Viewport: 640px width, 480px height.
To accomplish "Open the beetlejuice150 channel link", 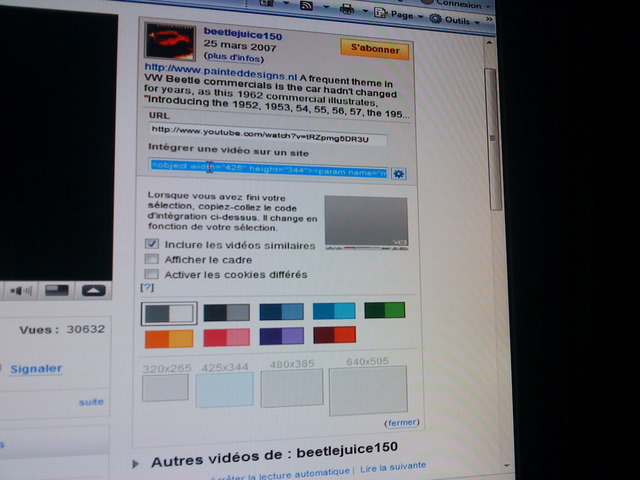I will tap(243, 34).
